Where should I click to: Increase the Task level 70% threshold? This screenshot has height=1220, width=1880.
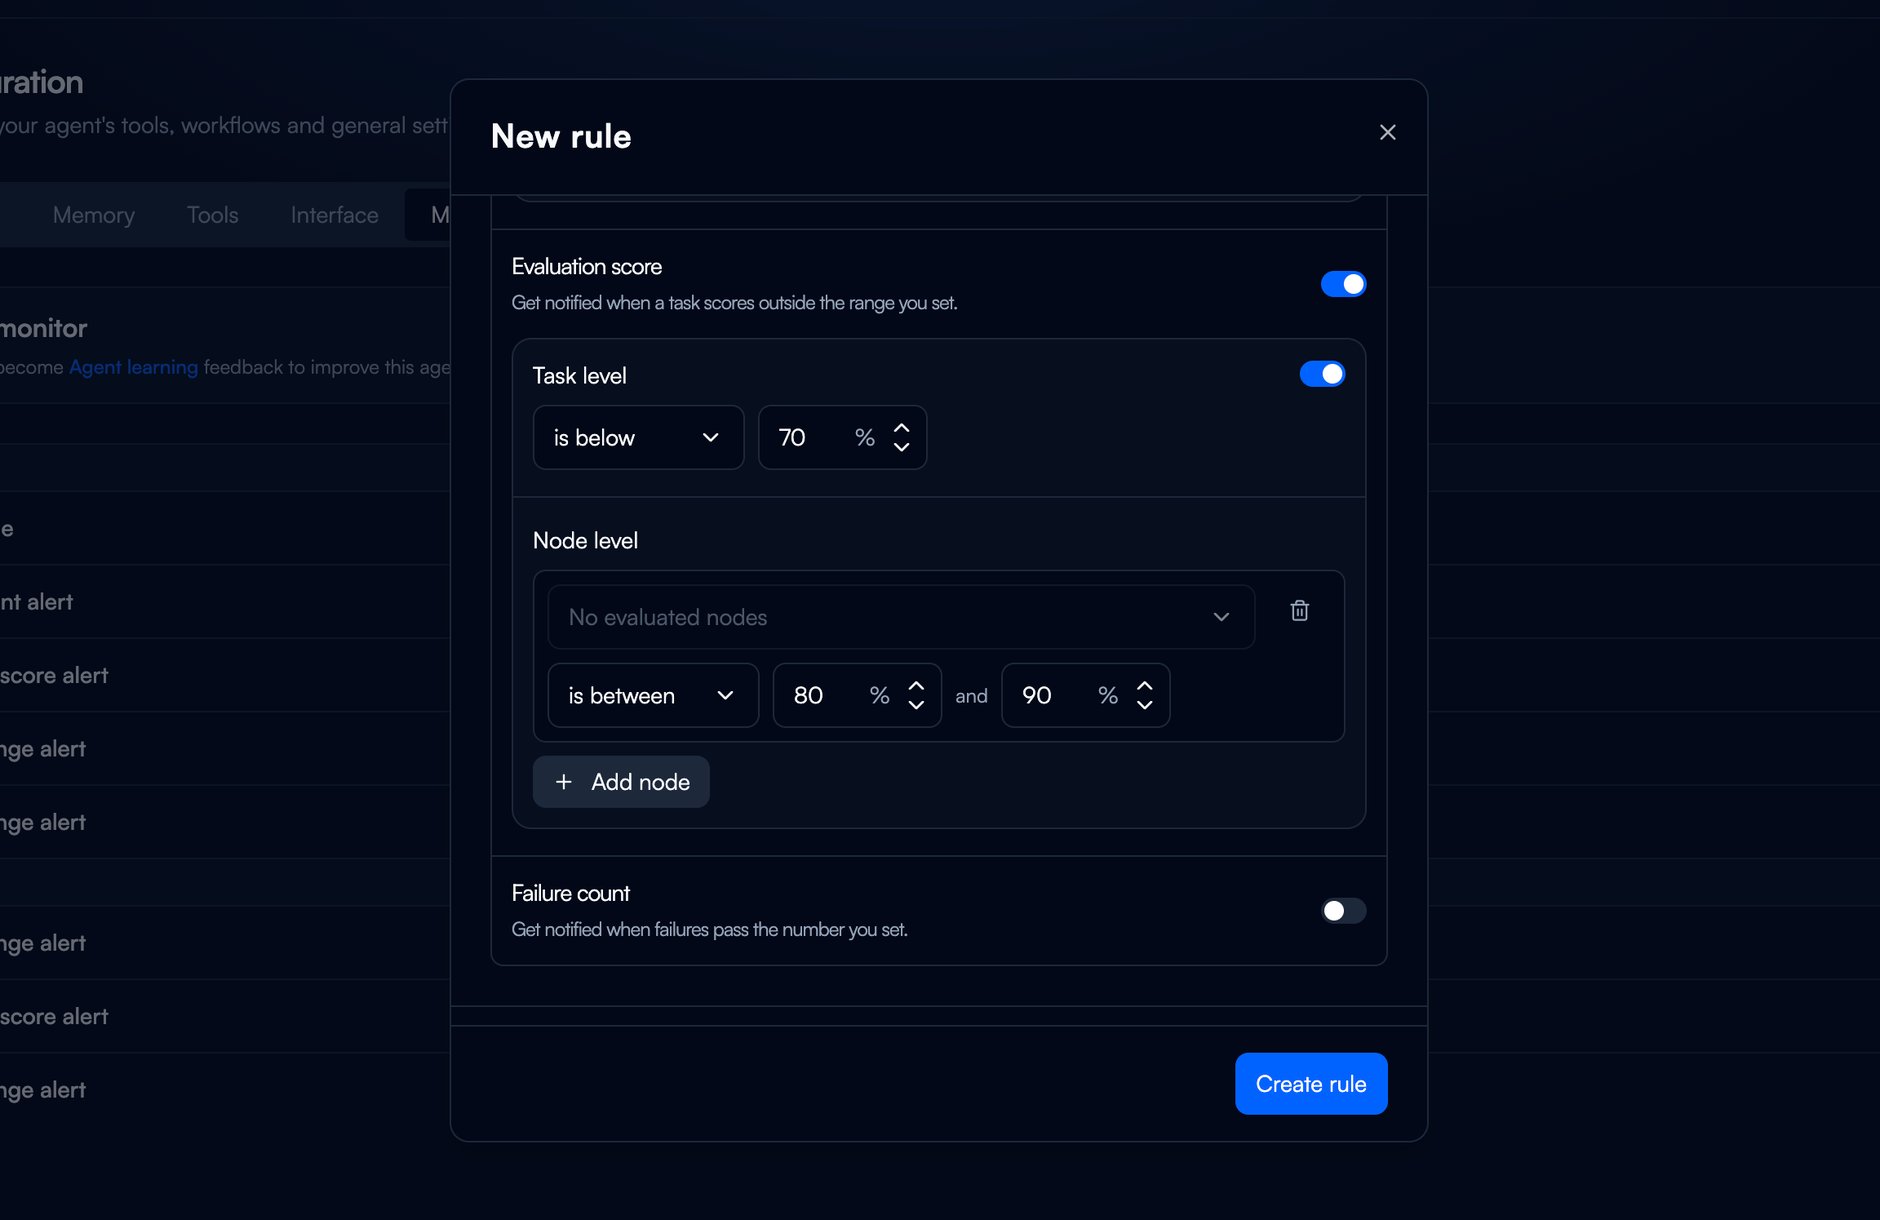tap(901, 427)
